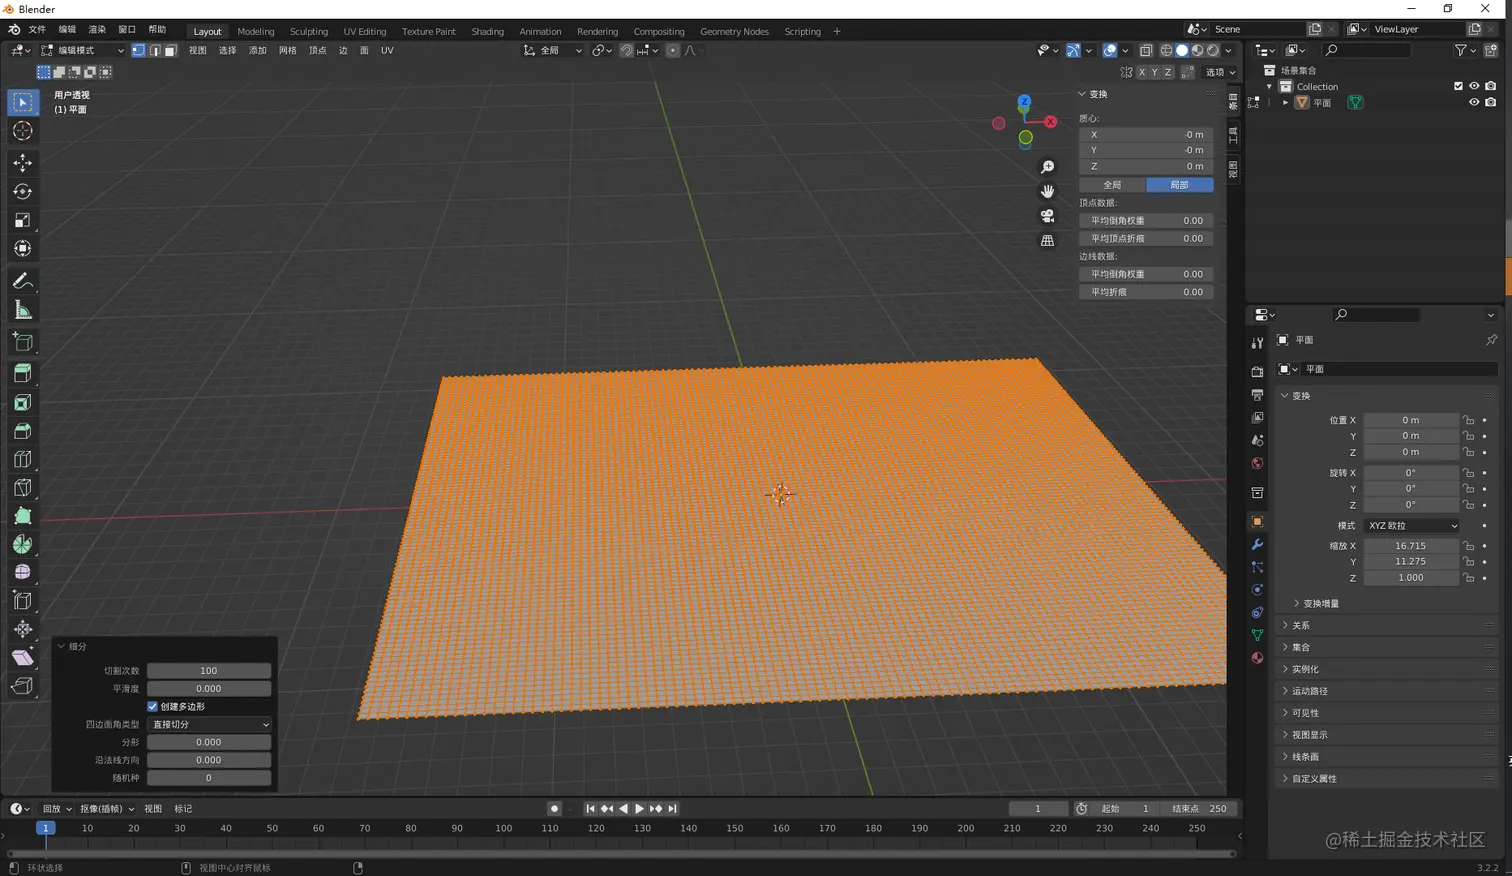Open the 选项 options dropdown
Image resolution: width=1512 pixels, height=876 pixels.
point(1220,72)
